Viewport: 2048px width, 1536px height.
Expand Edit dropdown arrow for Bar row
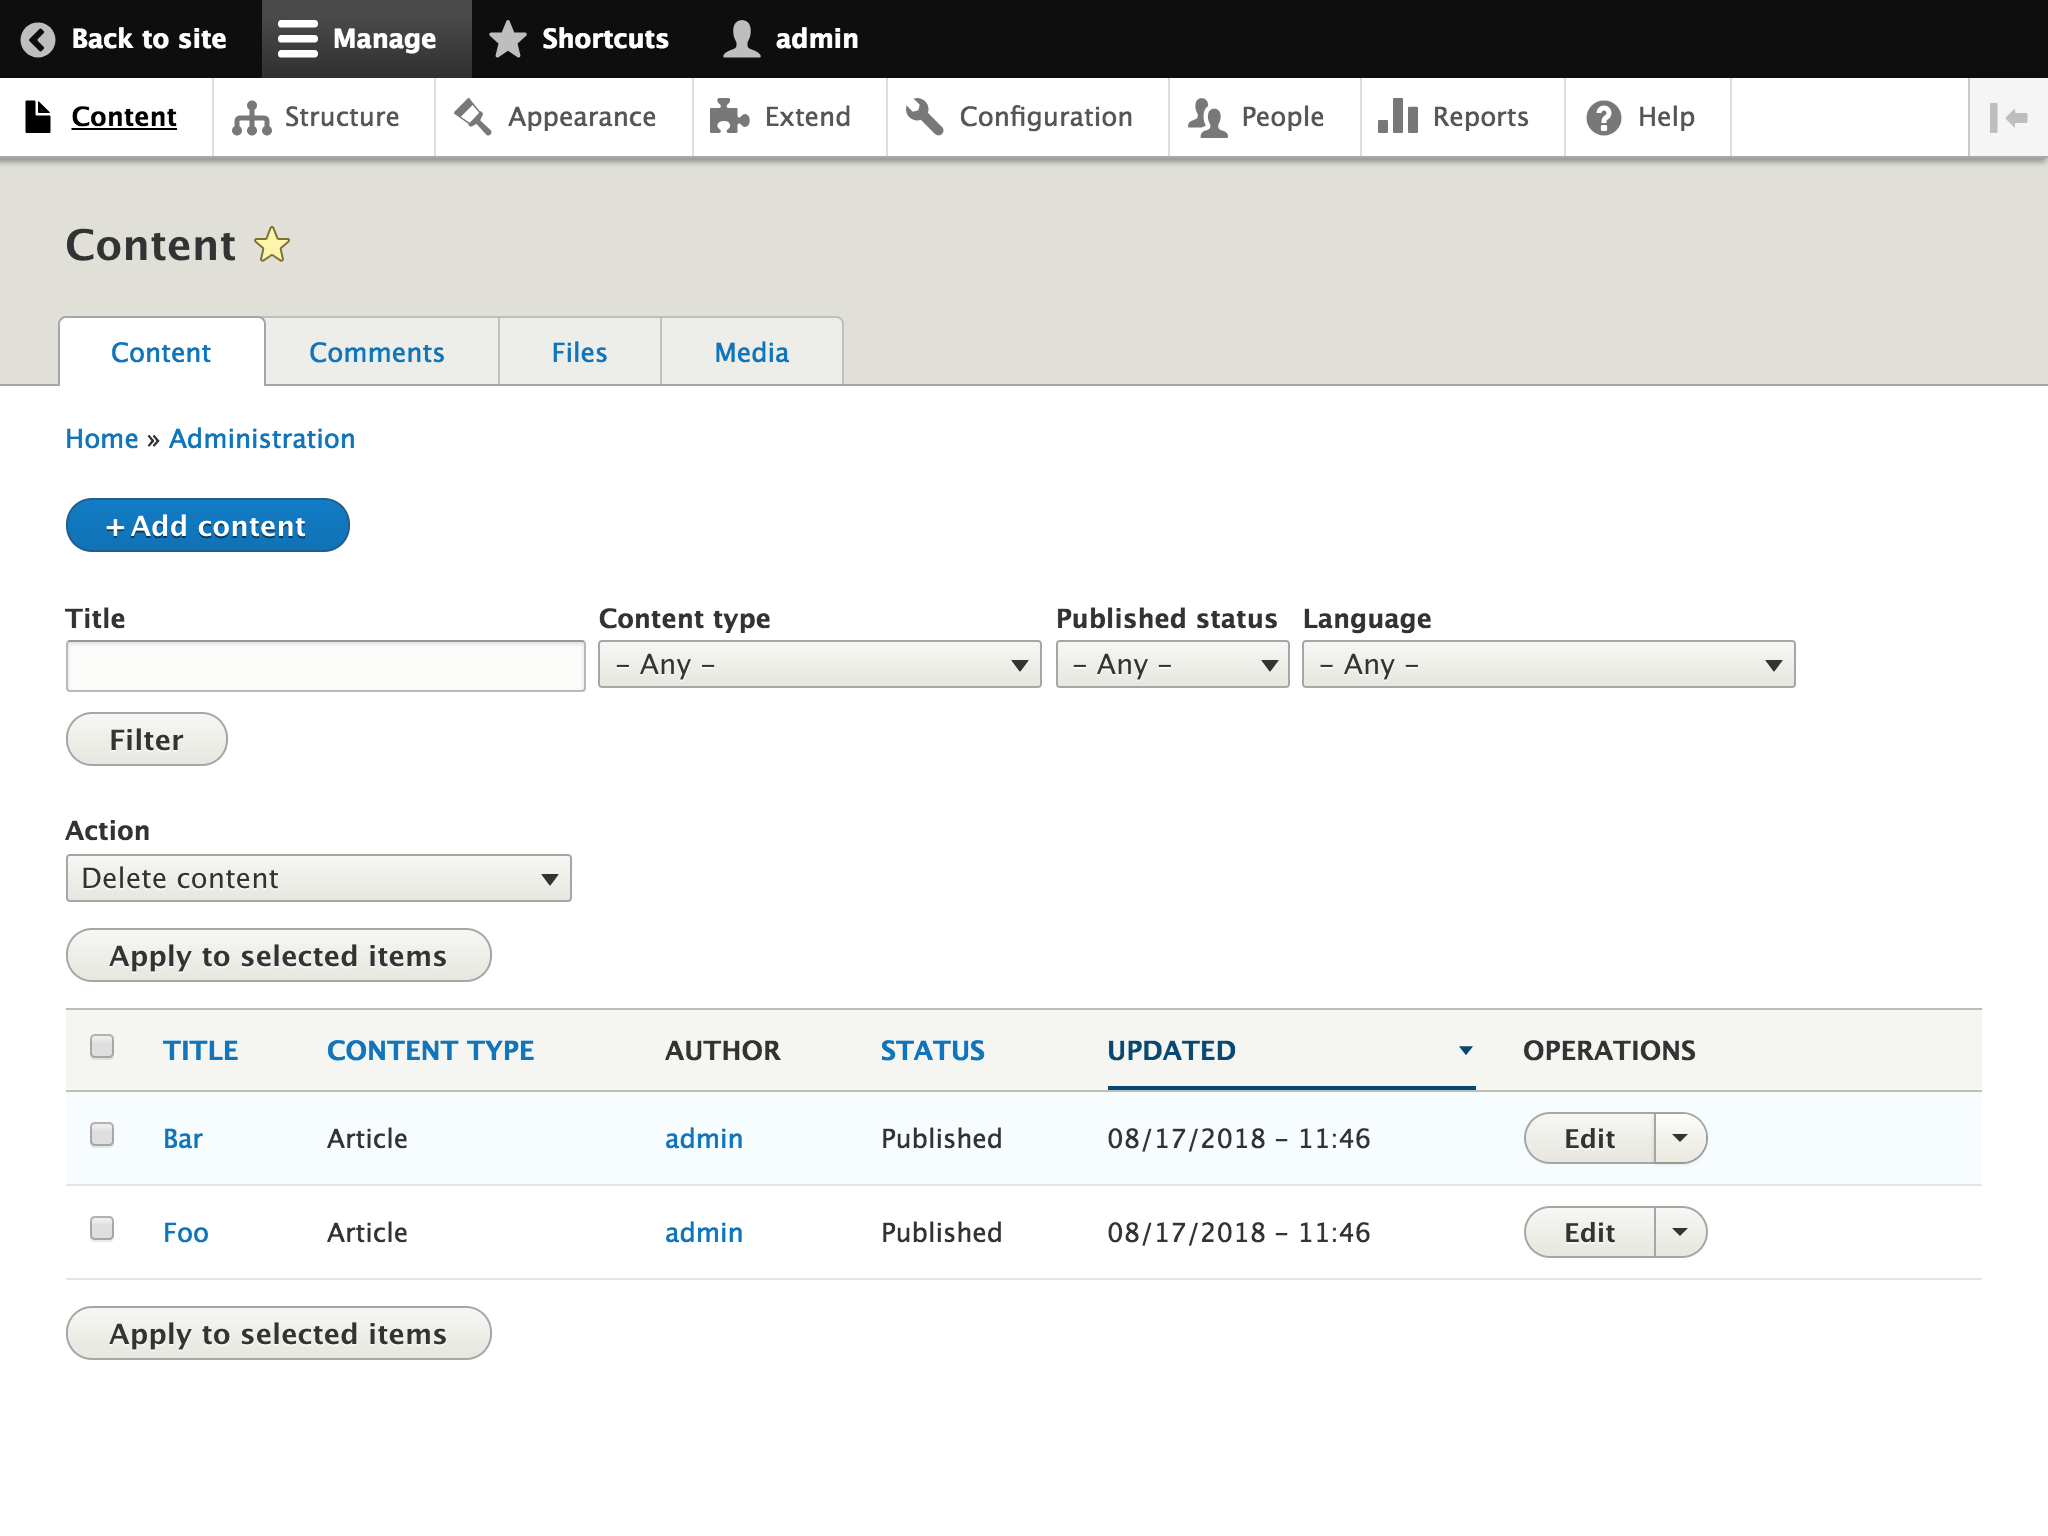coord(1680,1138)
